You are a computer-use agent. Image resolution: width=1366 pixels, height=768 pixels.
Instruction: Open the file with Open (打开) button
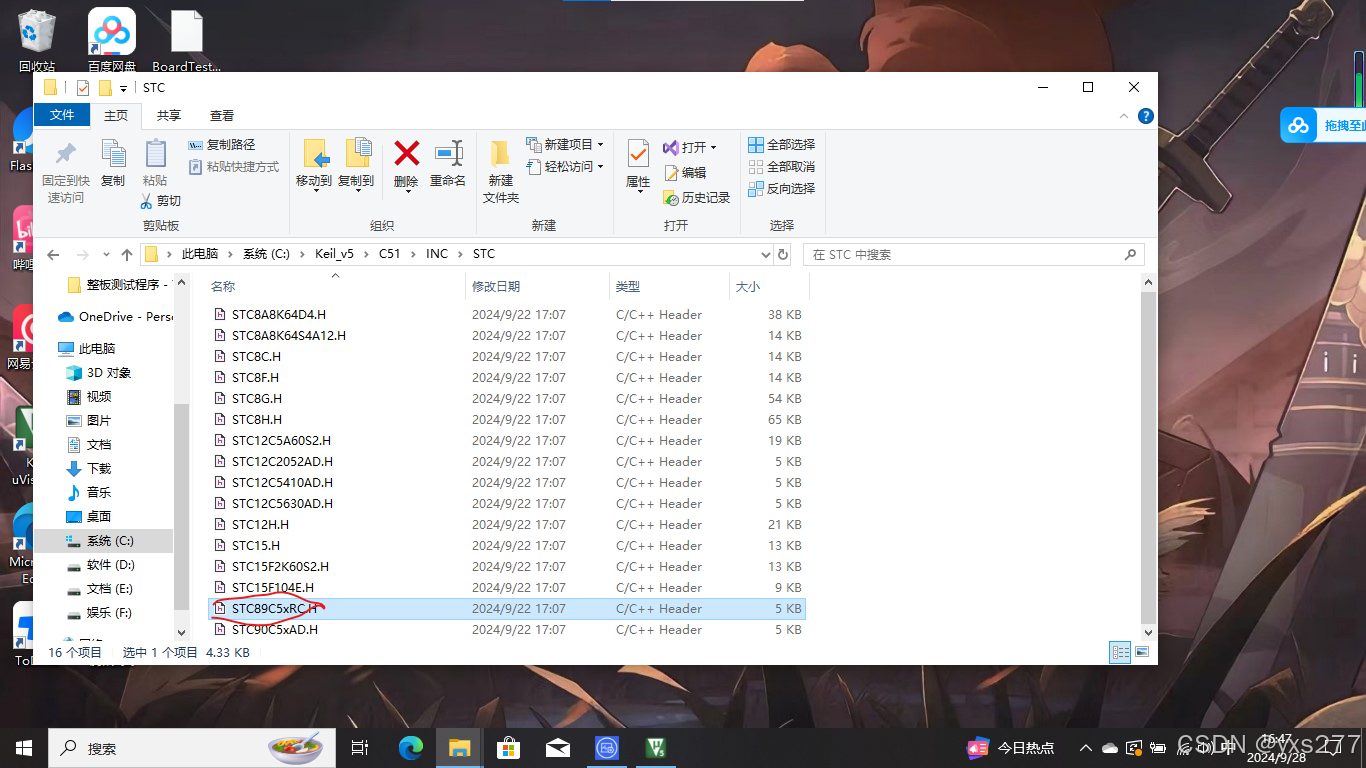point(689,147)
